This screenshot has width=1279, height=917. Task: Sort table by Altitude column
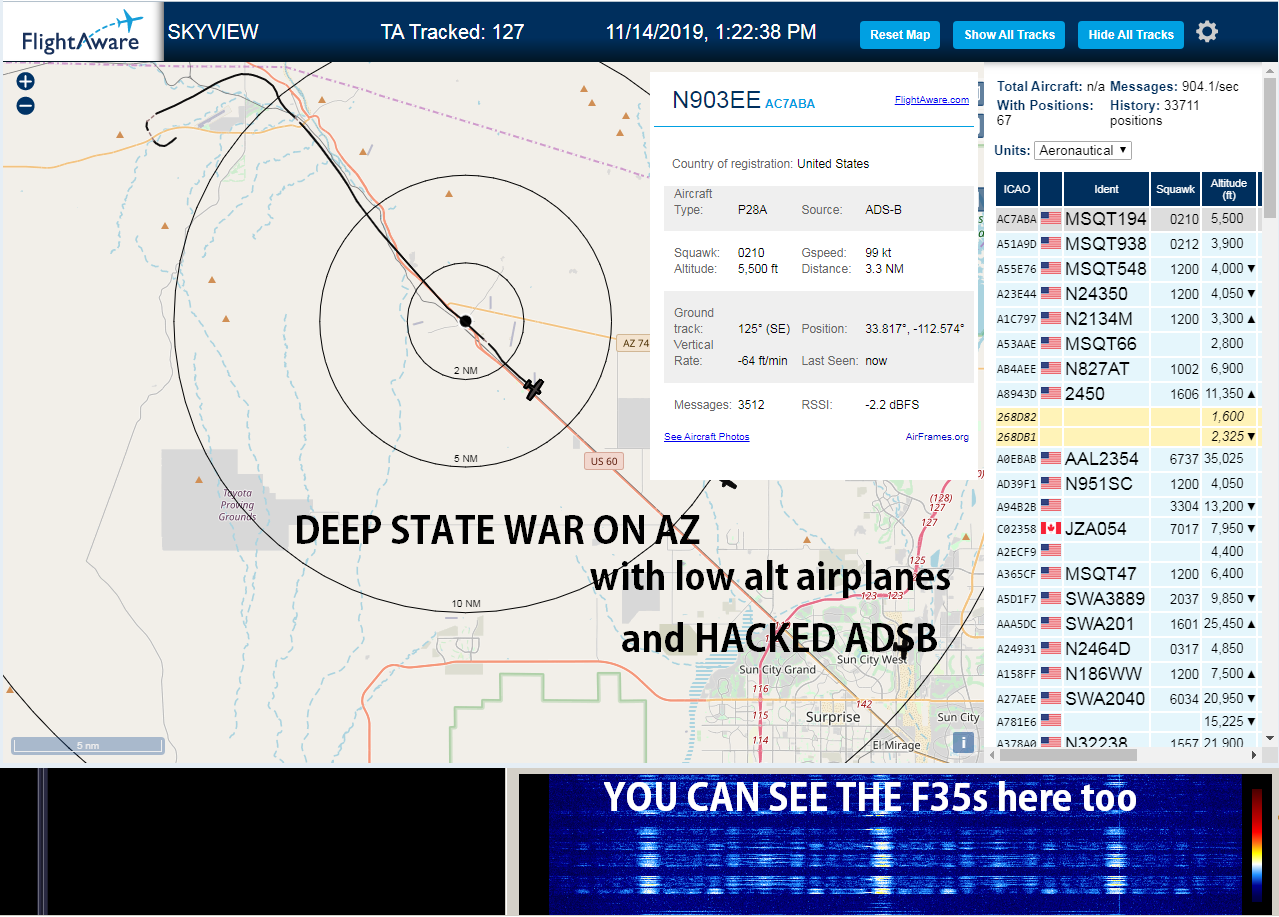pyautogui.click(x=1228, y=188)
